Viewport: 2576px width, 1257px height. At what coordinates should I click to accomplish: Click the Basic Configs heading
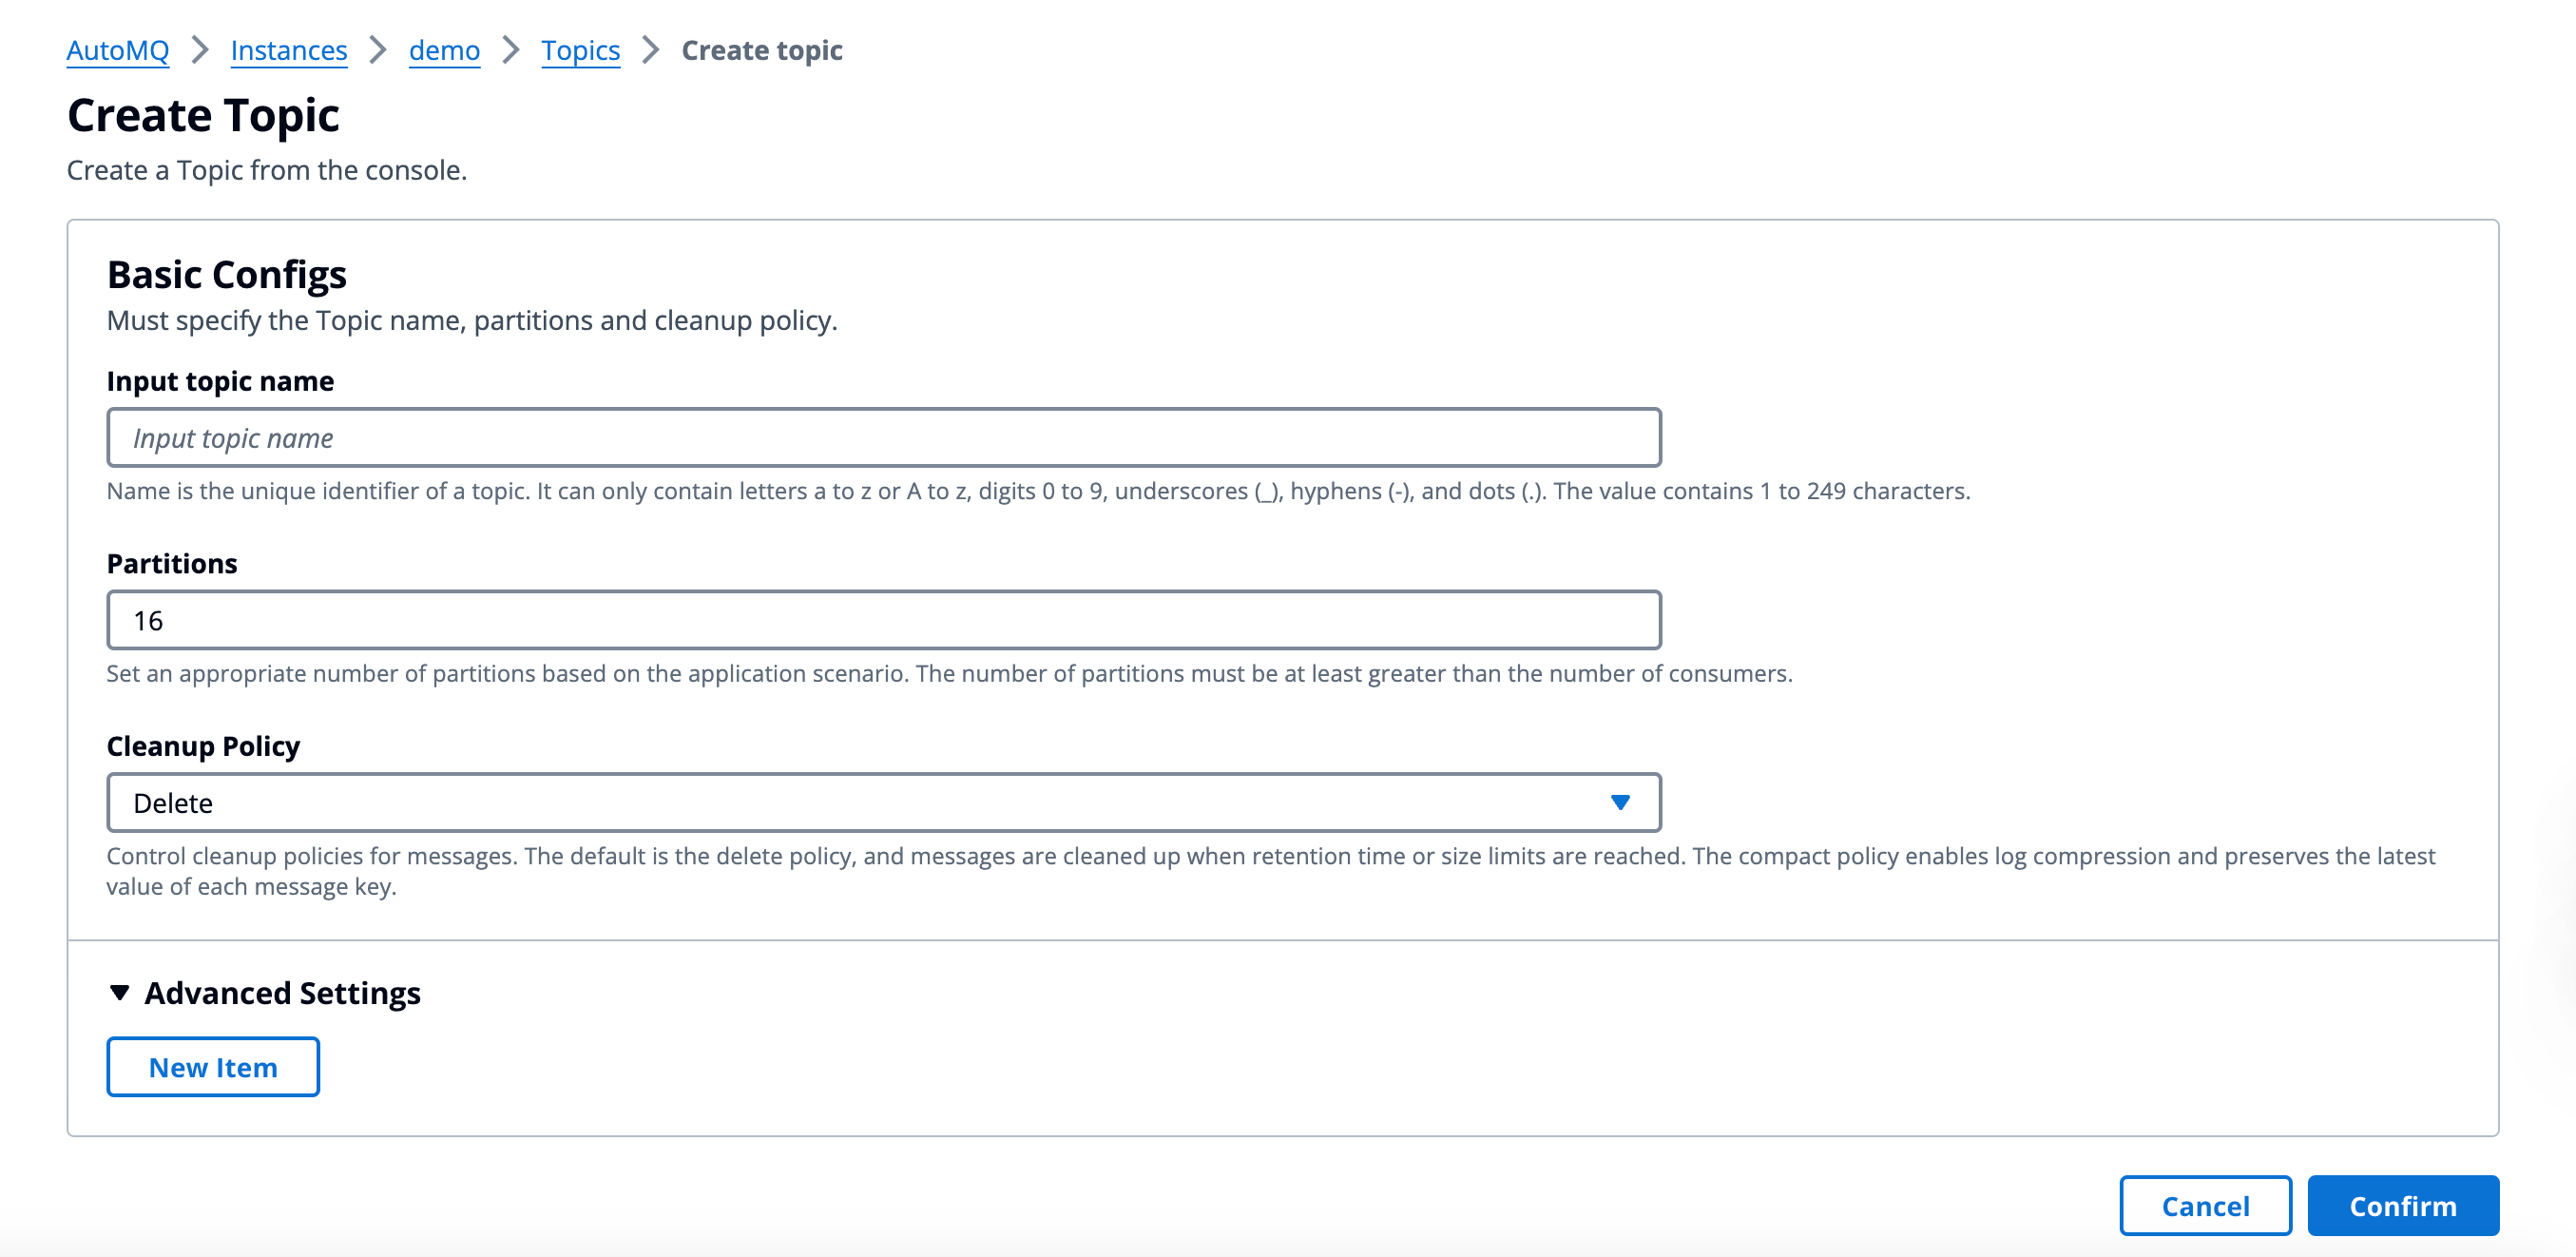click(x=226, y=275)
